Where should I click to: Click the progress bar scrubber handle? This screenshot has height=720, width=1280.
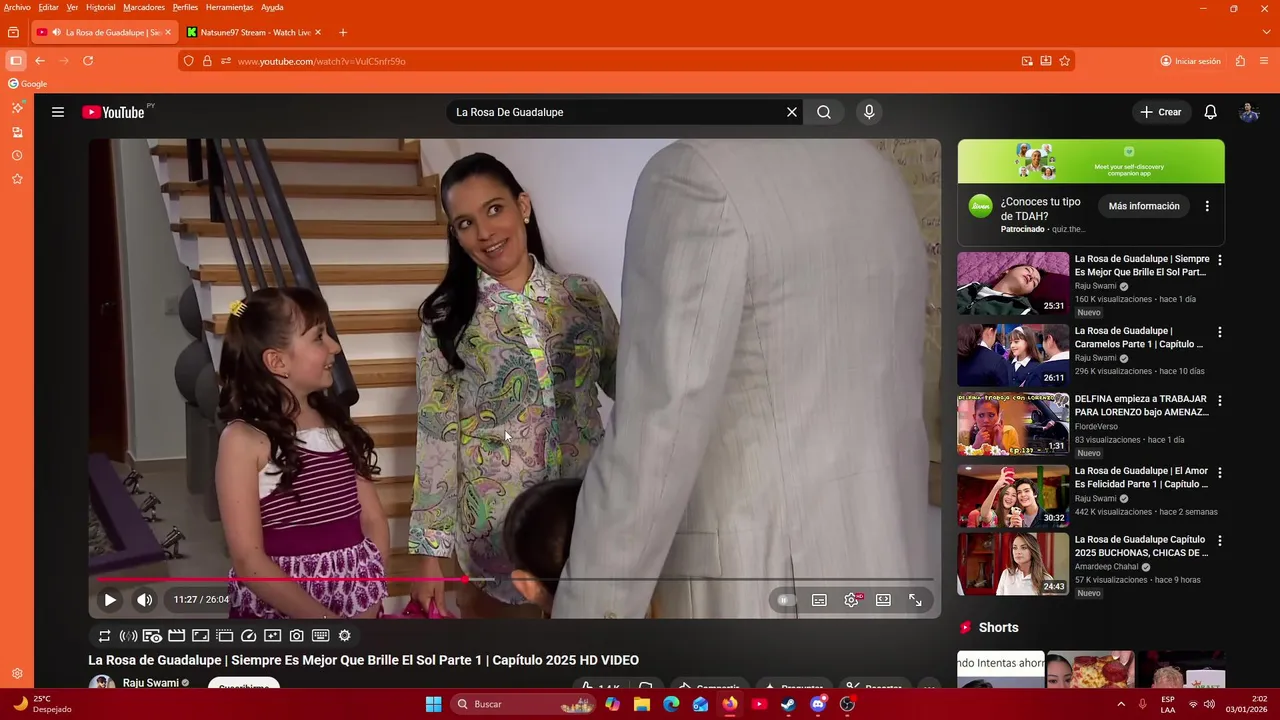click(x=466, y=579)
